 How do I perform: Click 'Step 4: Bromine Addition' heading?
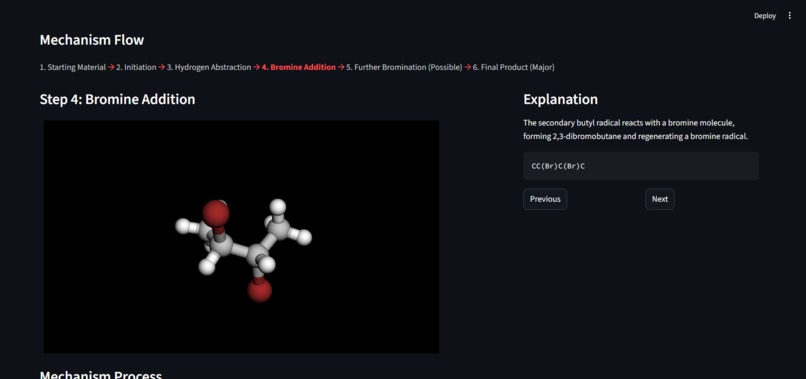tap(117, 99)
